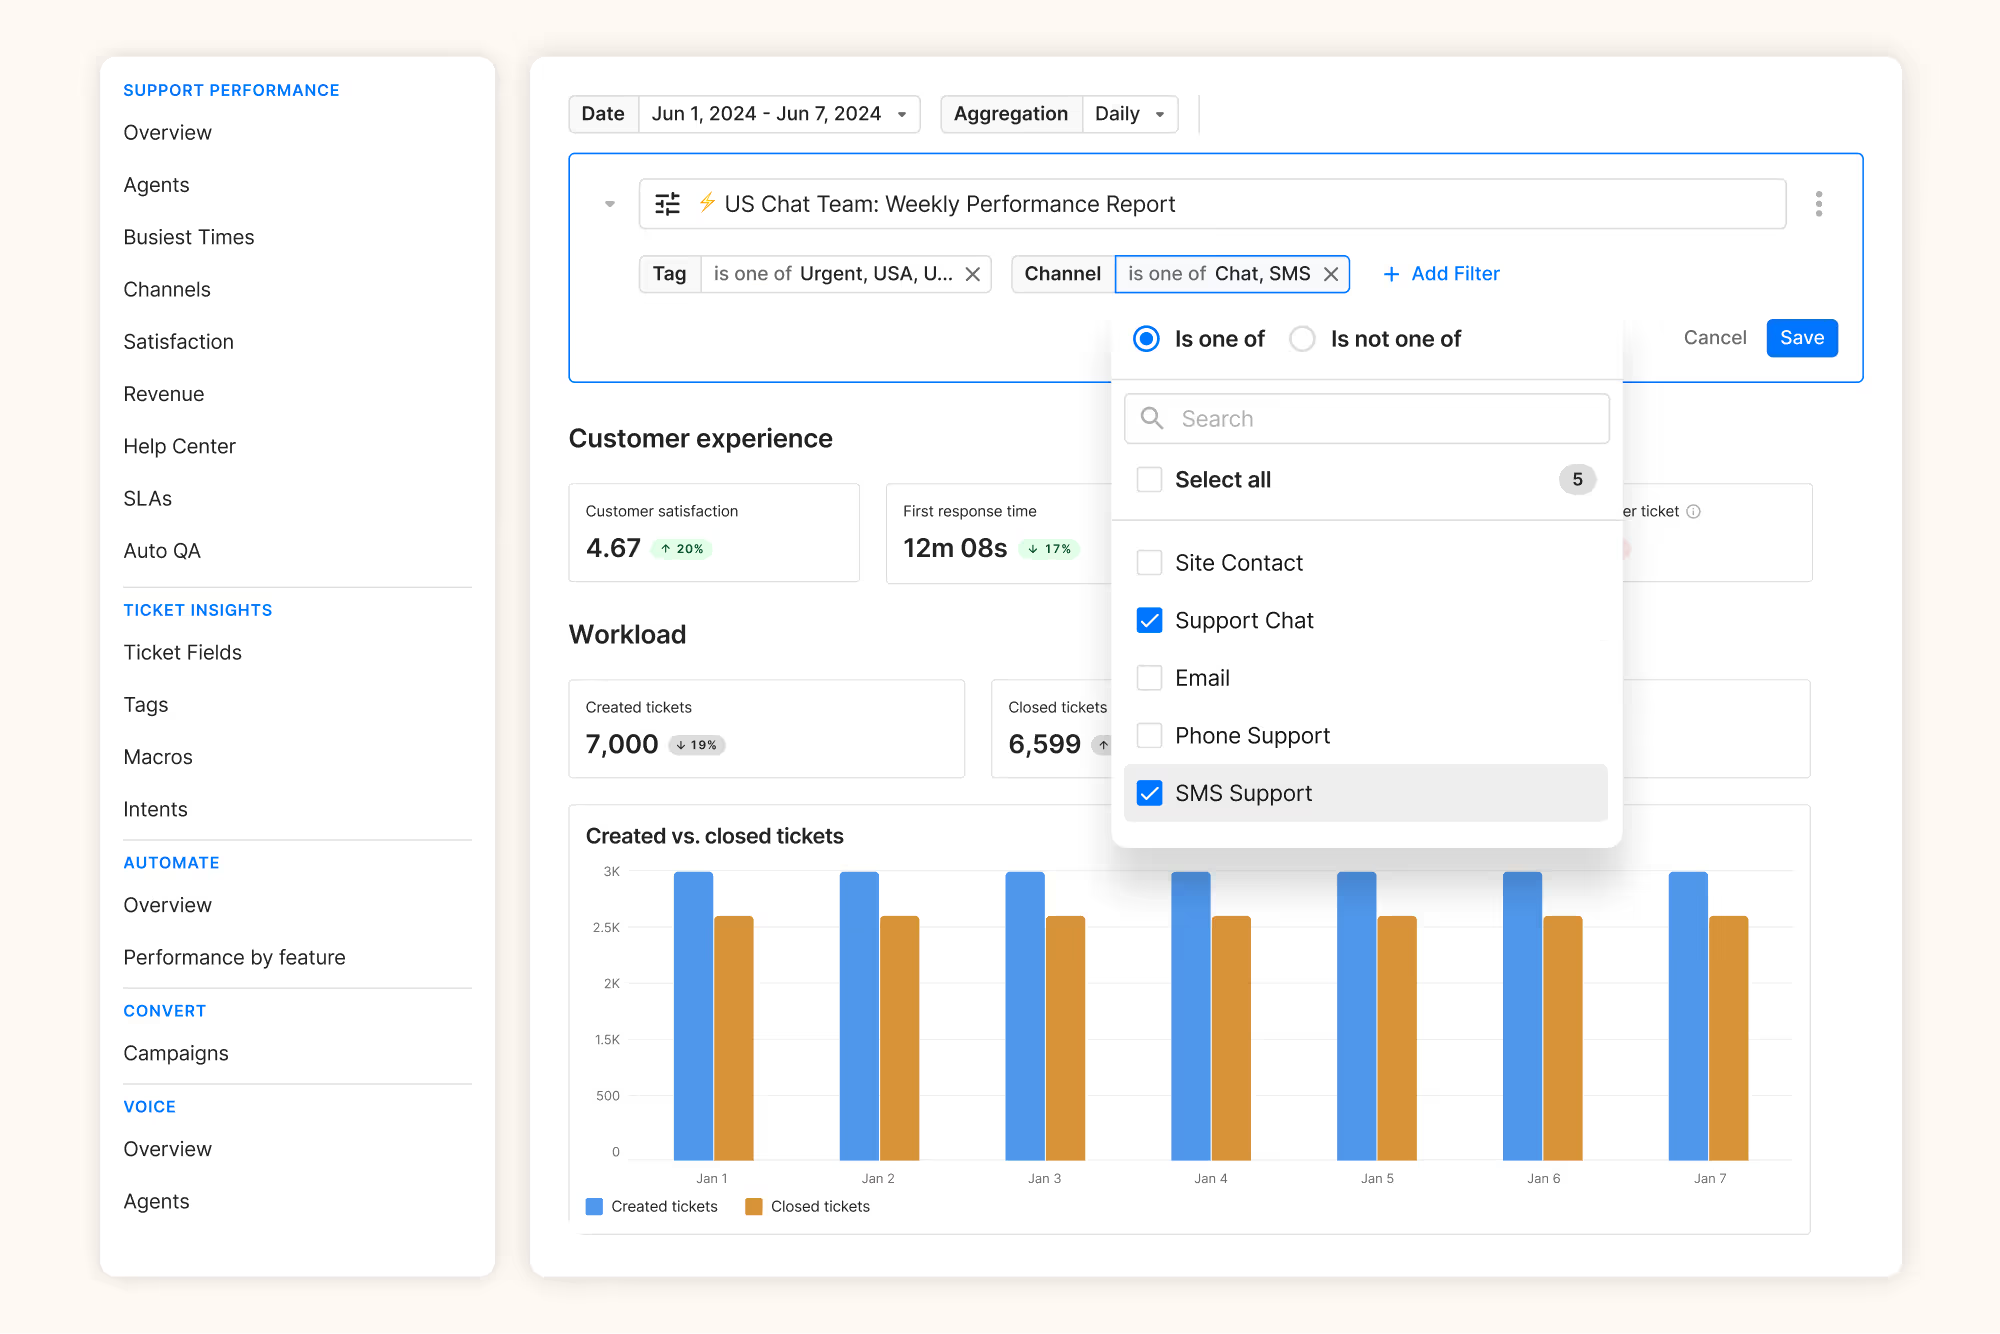Open Satisfaction under Support Performance
The width and height of the screenshot is (2000, 1334).
[178, 341]
